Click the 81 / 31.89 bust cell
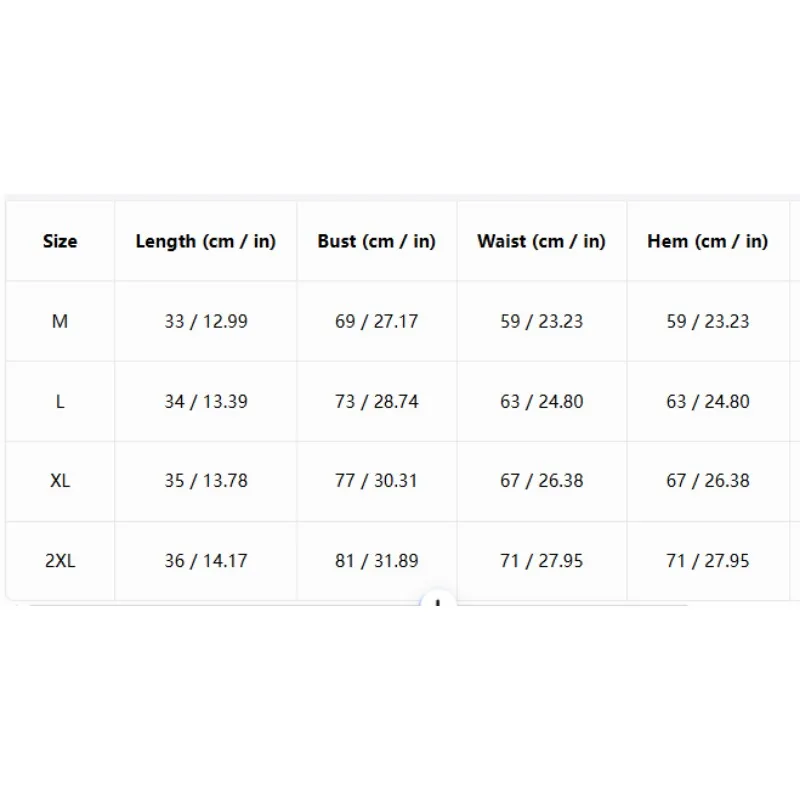This screenshot has width=800, height=800. click(377, 561)
